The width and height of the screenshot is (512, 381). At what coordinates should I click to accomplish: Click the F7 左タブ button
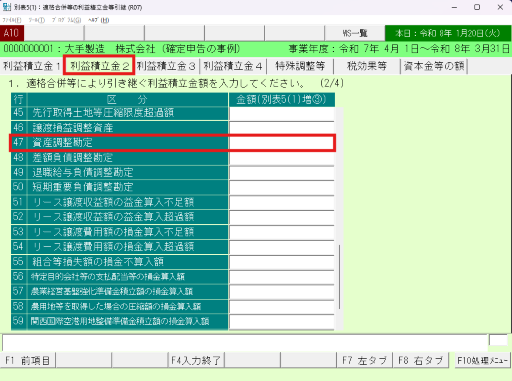point(364,360)
